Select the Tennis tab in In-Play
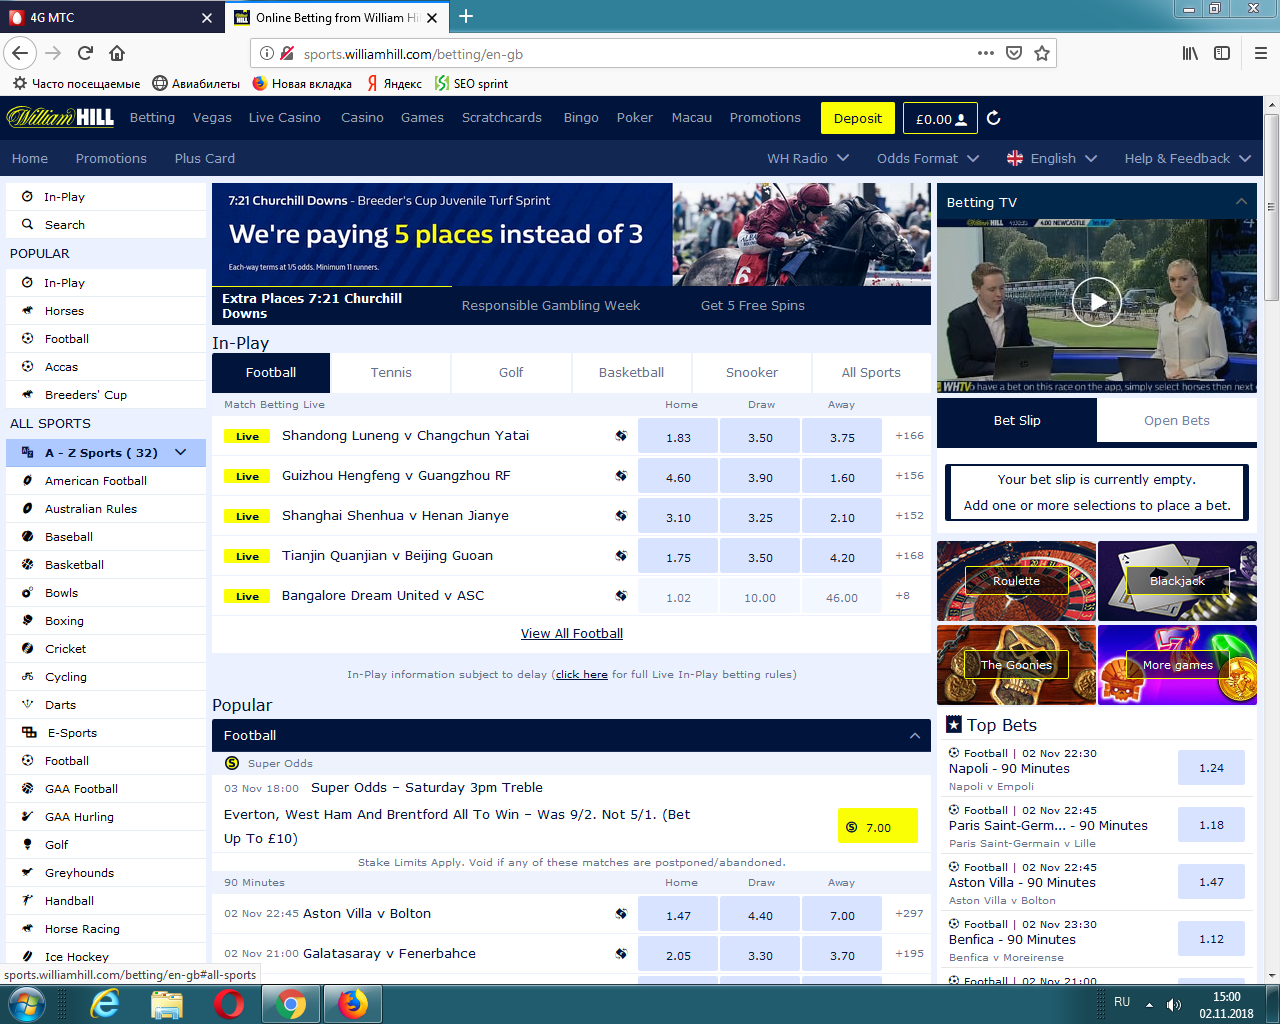1280x1024 pixels. (x=391, y=373)
